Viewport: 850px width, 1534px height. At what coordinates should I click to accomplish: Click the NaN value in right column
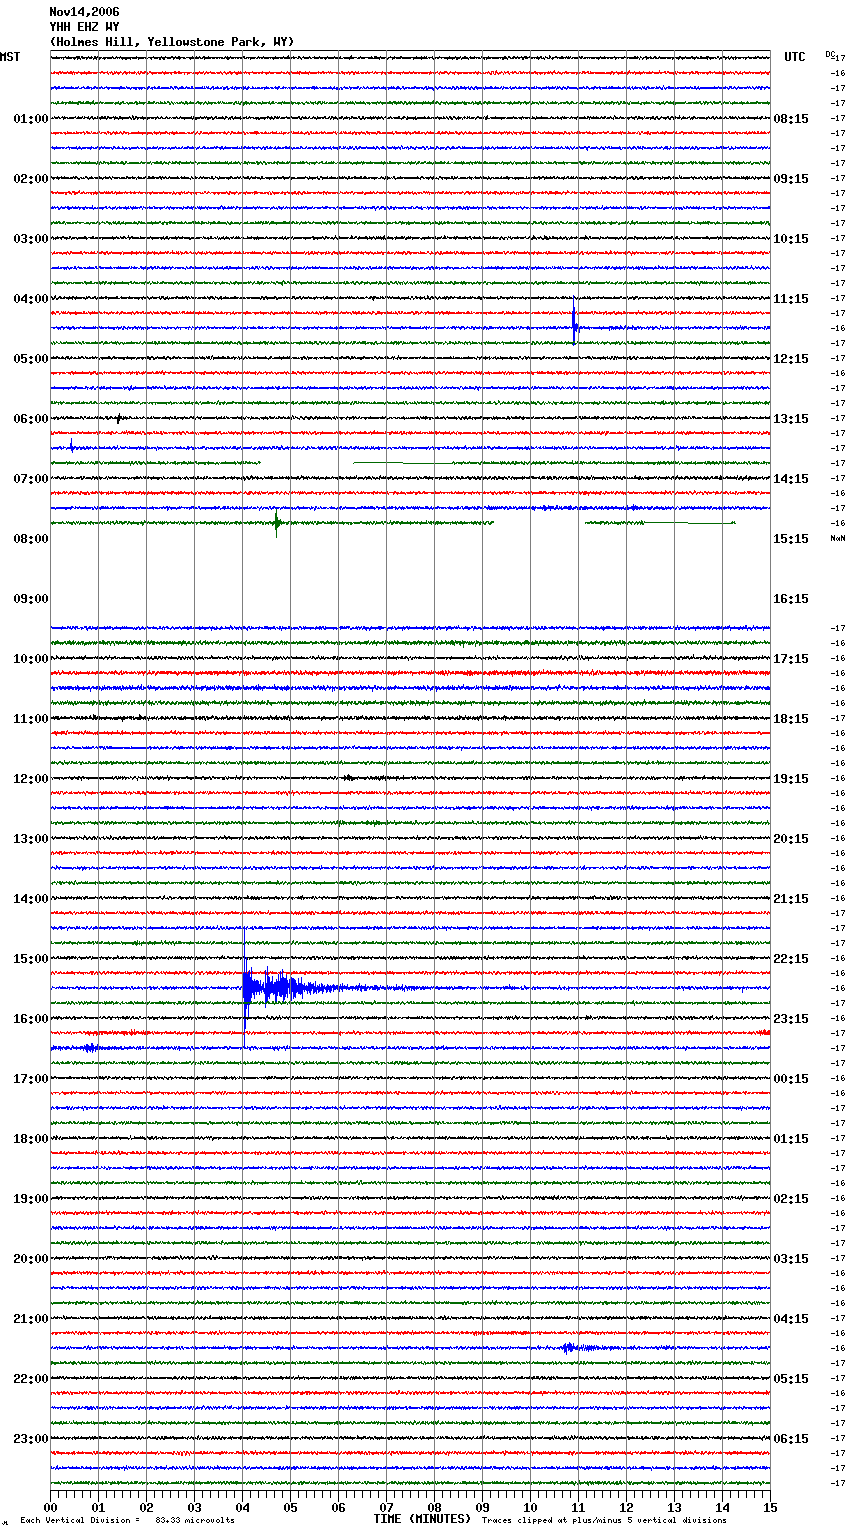pos(838,538)
